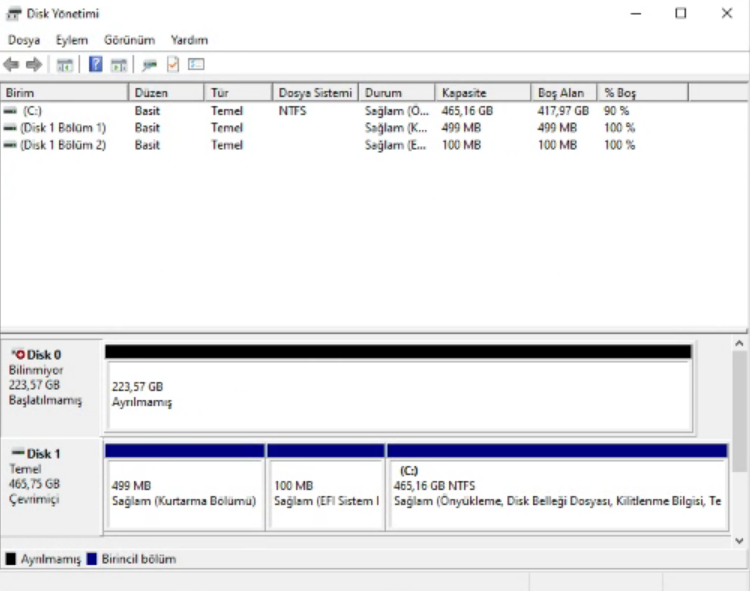Click the blue Birincil bölüm legend swatch

[91, 559]
